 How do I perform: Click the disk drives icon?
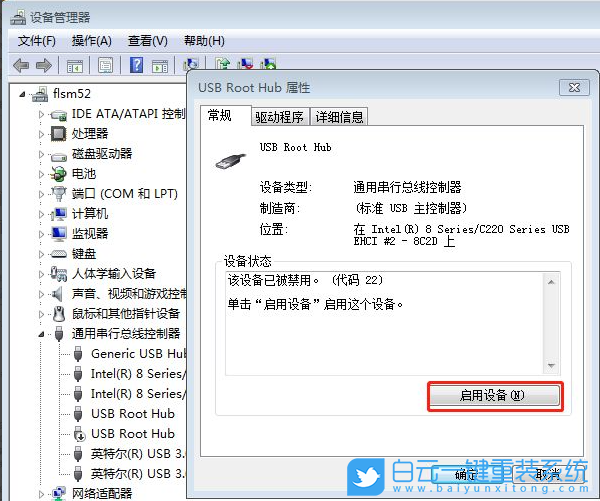point(59,156)
